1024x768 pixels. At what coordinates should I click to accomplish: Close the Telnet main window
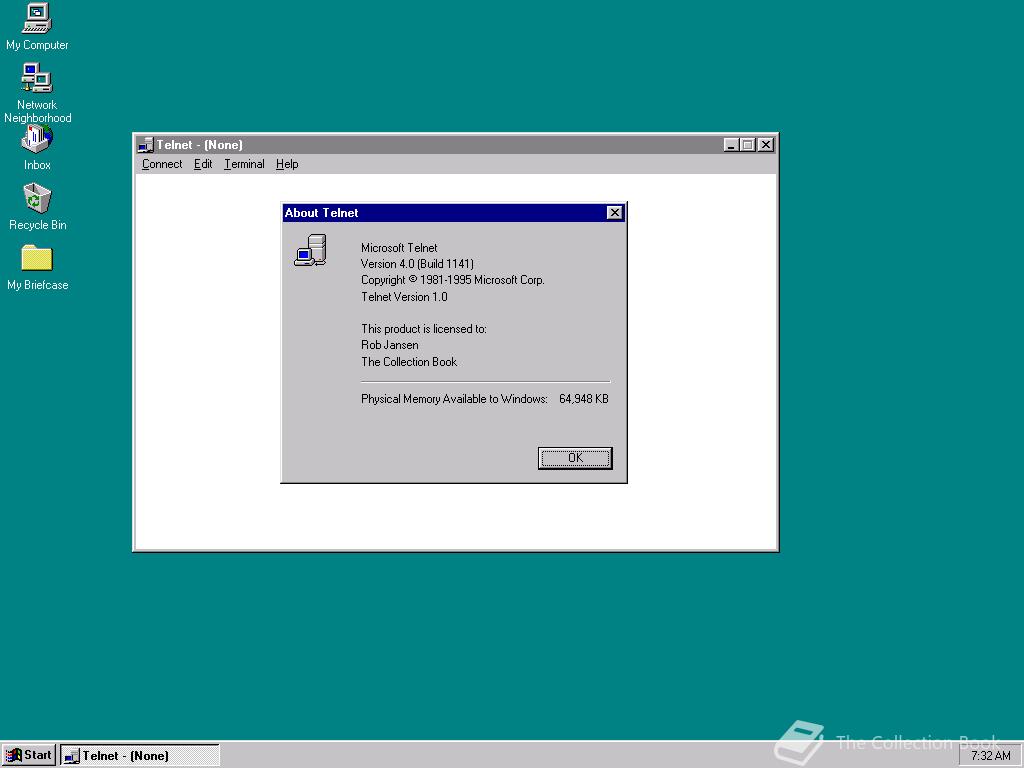tap(766, 145)
